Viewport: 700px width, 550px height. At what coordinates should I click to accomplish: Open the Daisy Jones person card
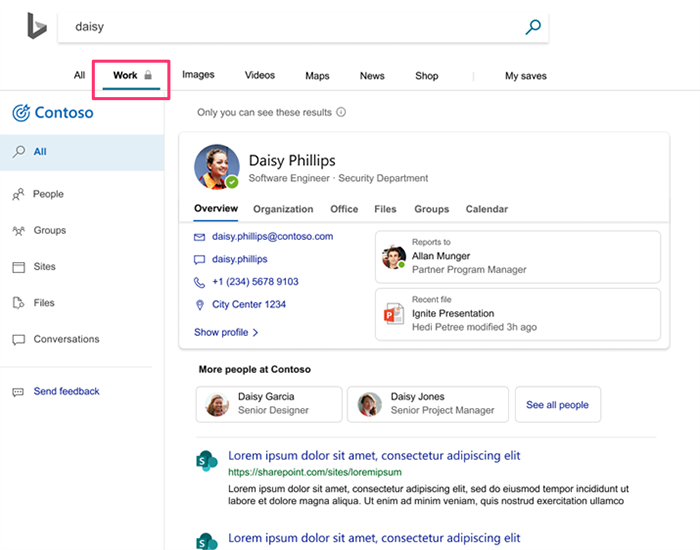[428, 404]
